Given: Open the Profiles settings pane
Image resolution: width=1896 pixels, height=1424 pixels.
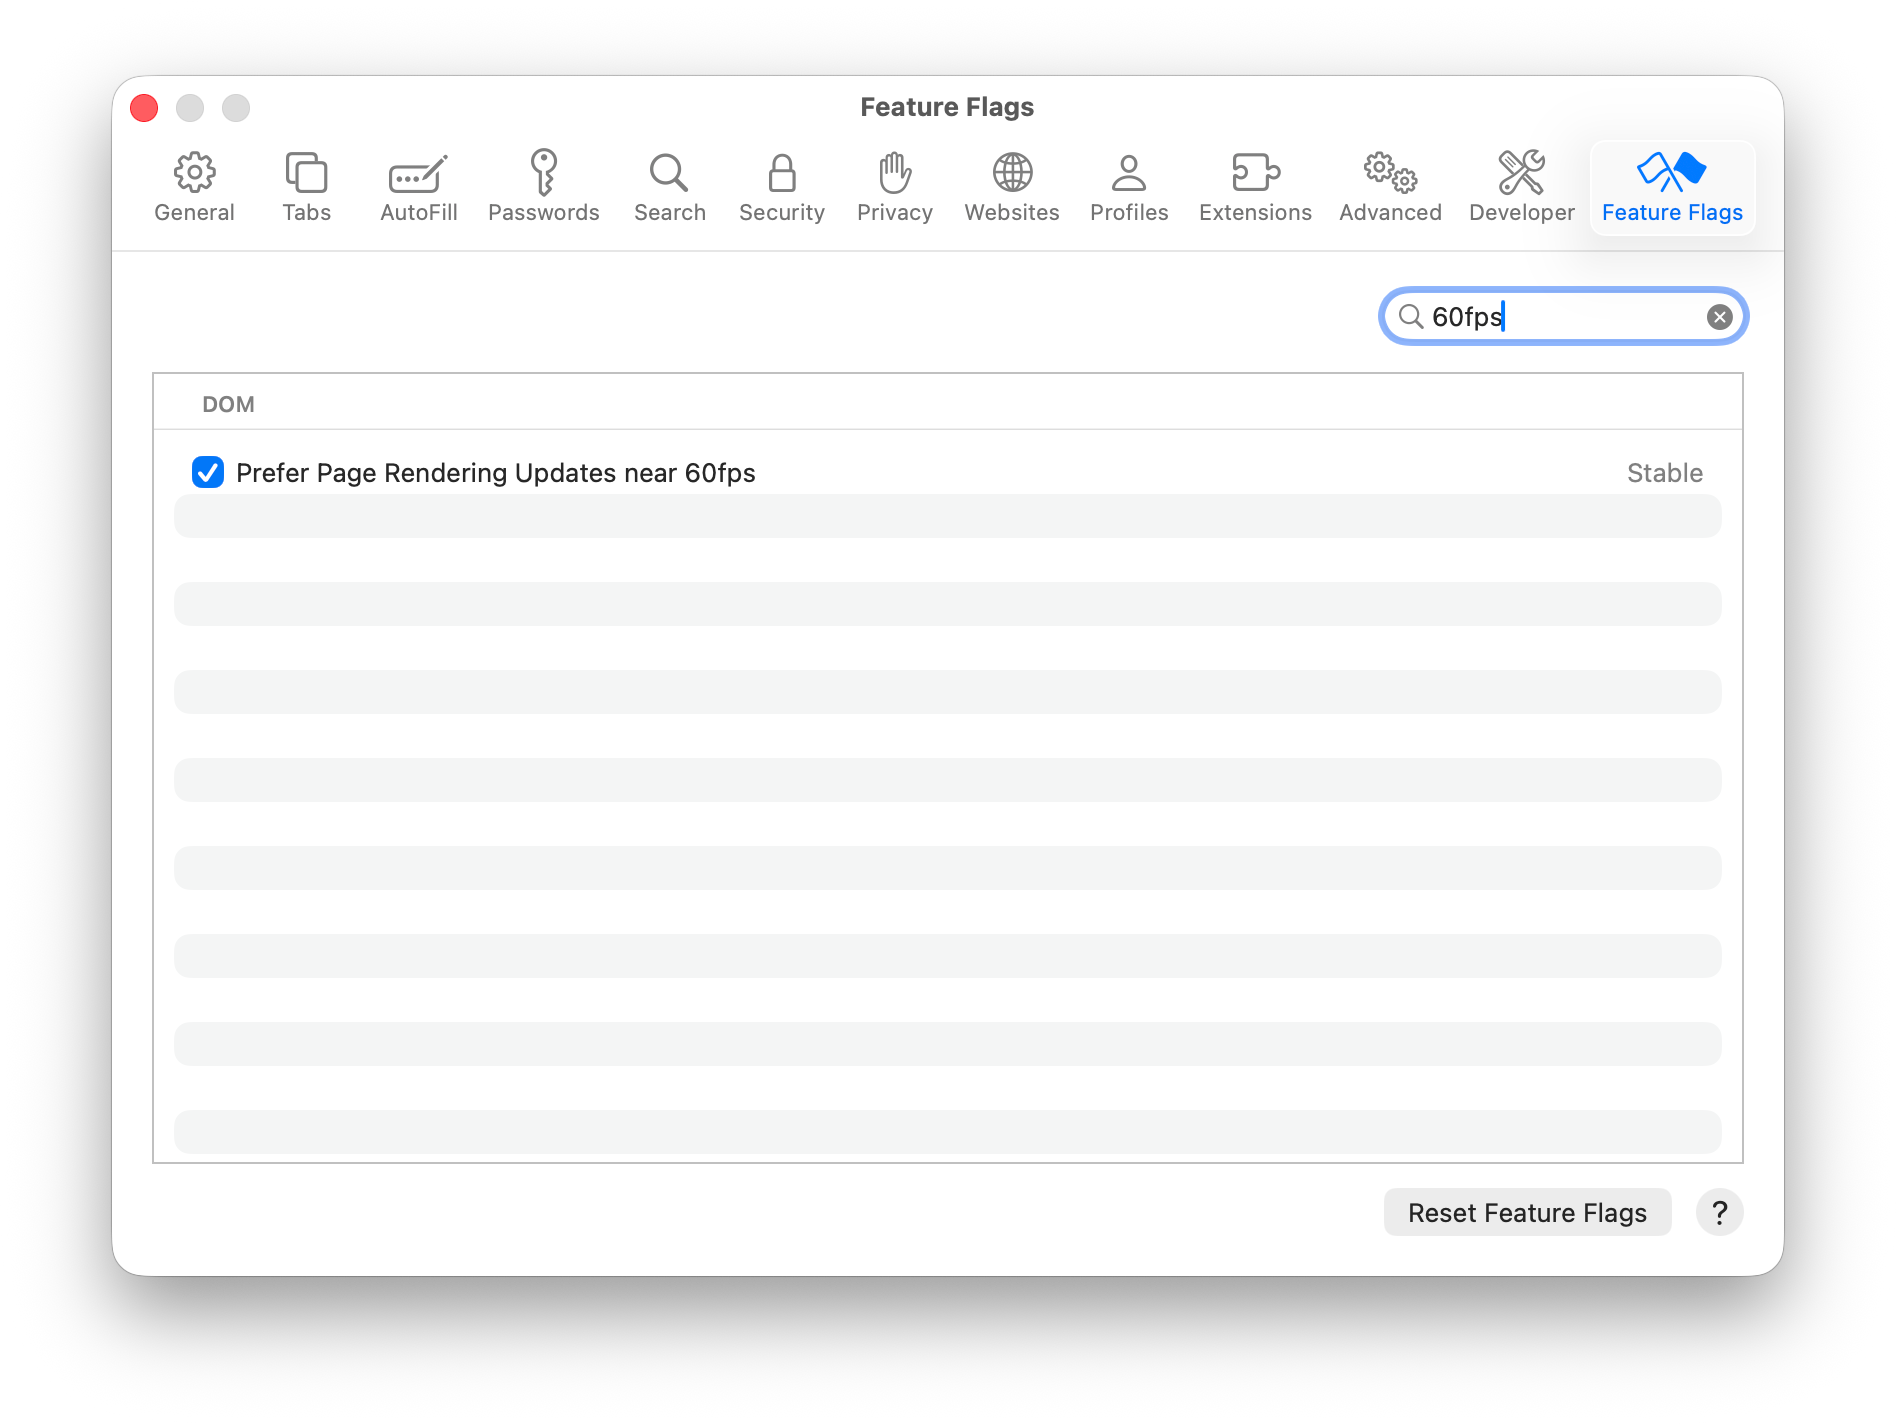Looking at the screenshot, I should click(x=1128, y=187).
